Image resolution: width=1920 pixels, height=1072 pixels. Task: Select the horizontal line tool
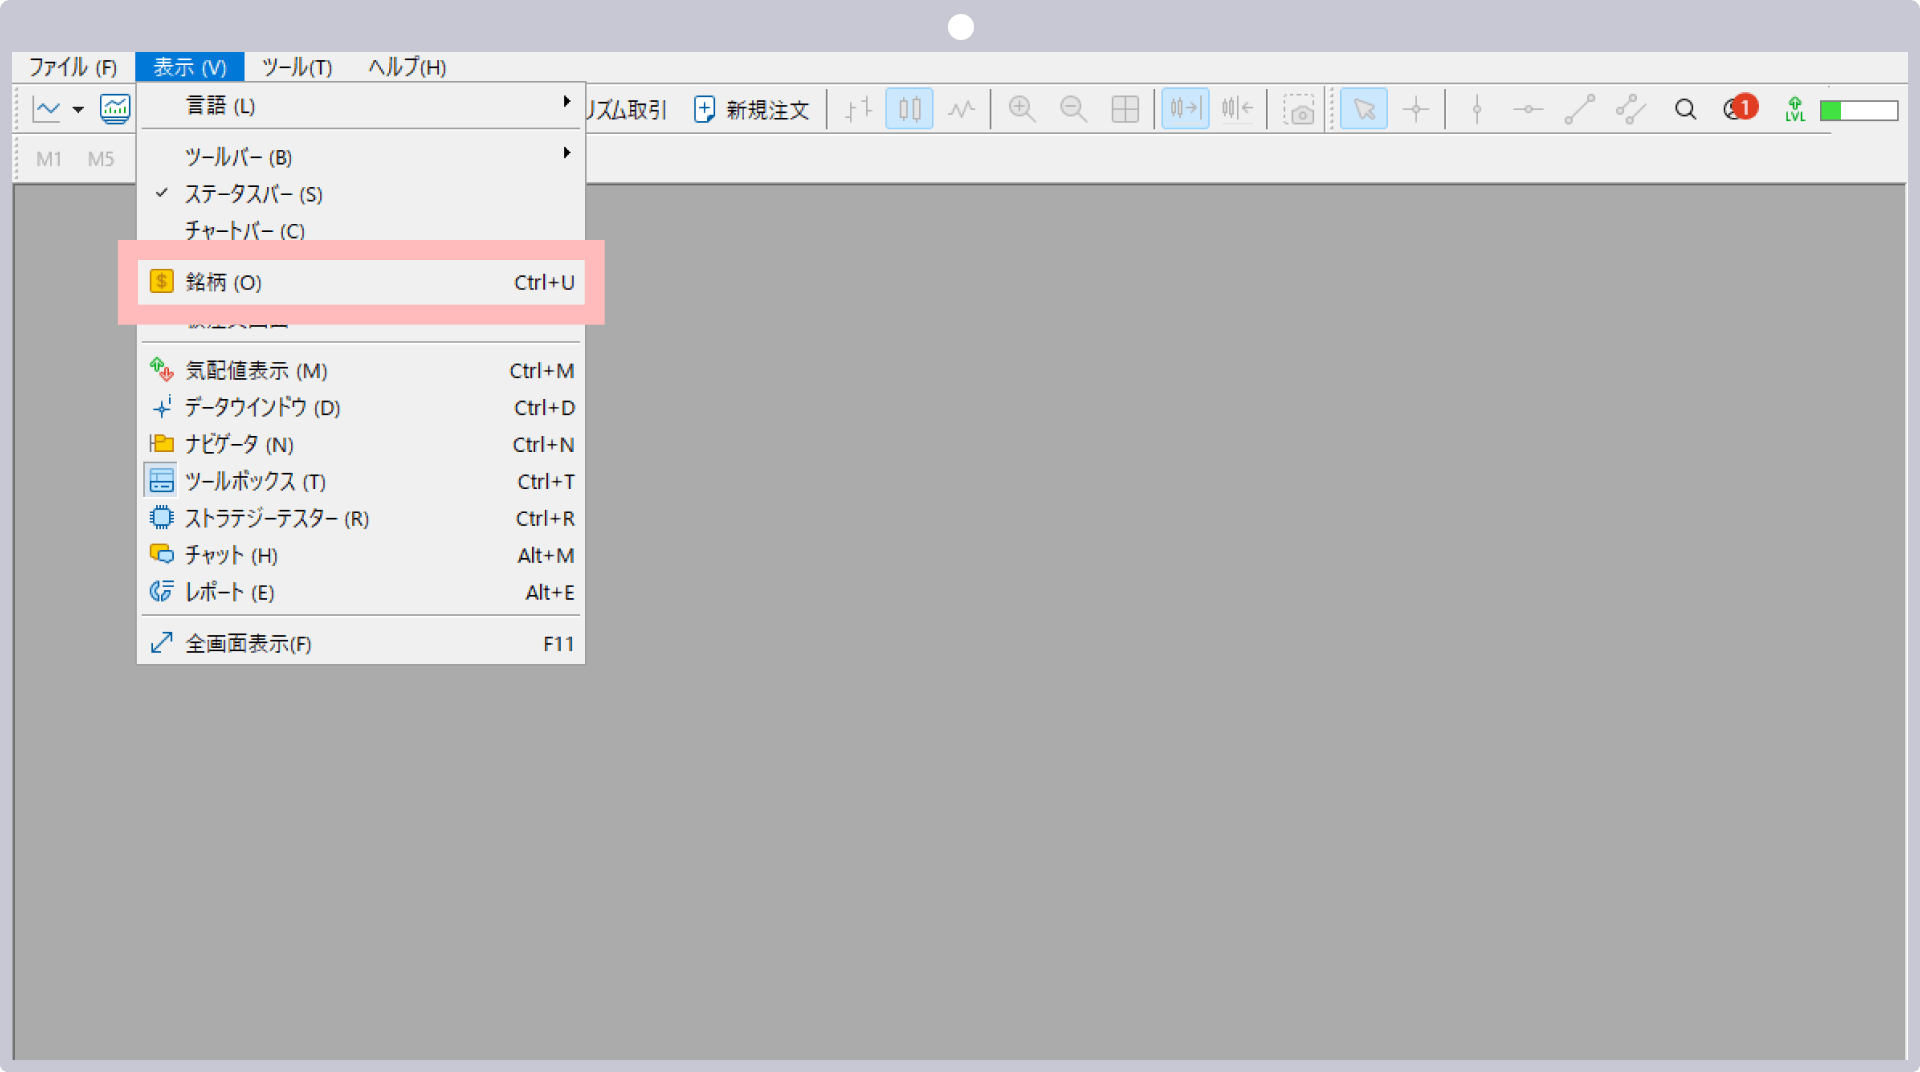click(1527, 109)
